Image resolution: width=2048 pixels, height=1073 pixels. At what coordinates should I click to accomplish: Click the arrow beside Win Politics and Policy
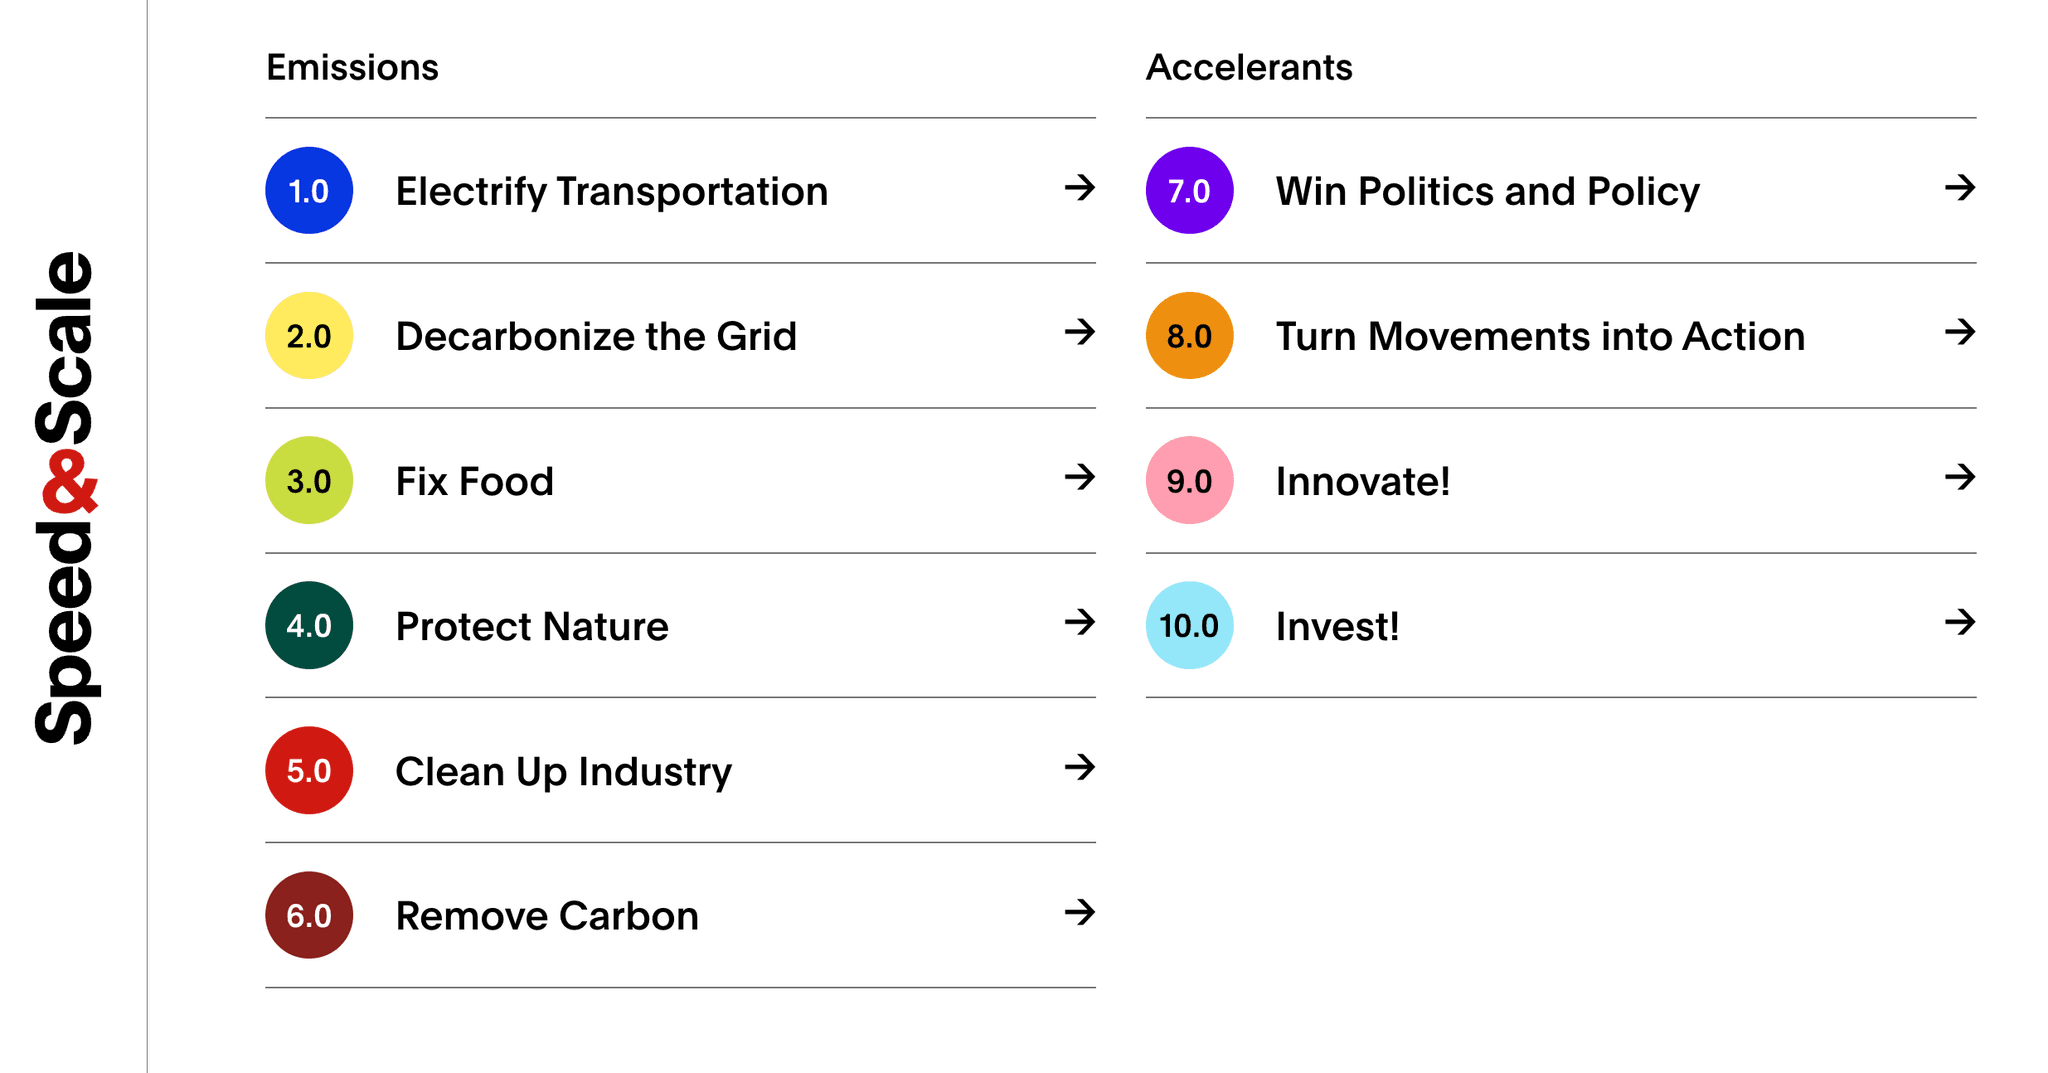(1960, 188)
